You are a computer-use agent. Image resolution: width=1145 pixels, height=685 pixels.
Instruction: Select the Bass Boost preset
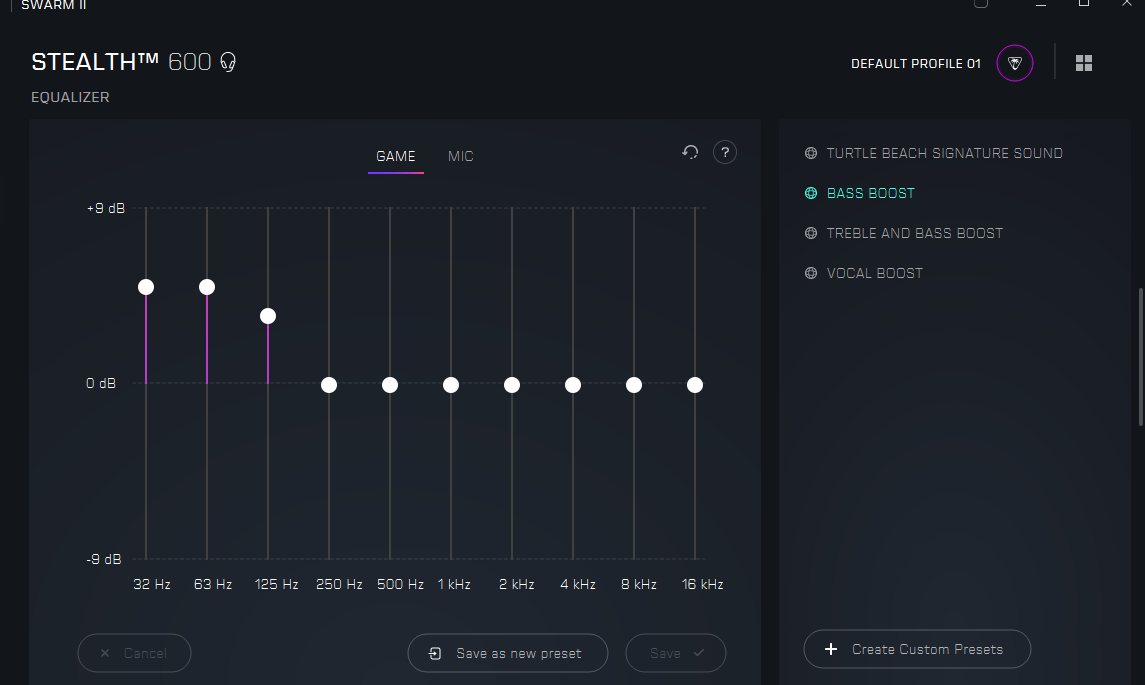[x=870, y=193]
